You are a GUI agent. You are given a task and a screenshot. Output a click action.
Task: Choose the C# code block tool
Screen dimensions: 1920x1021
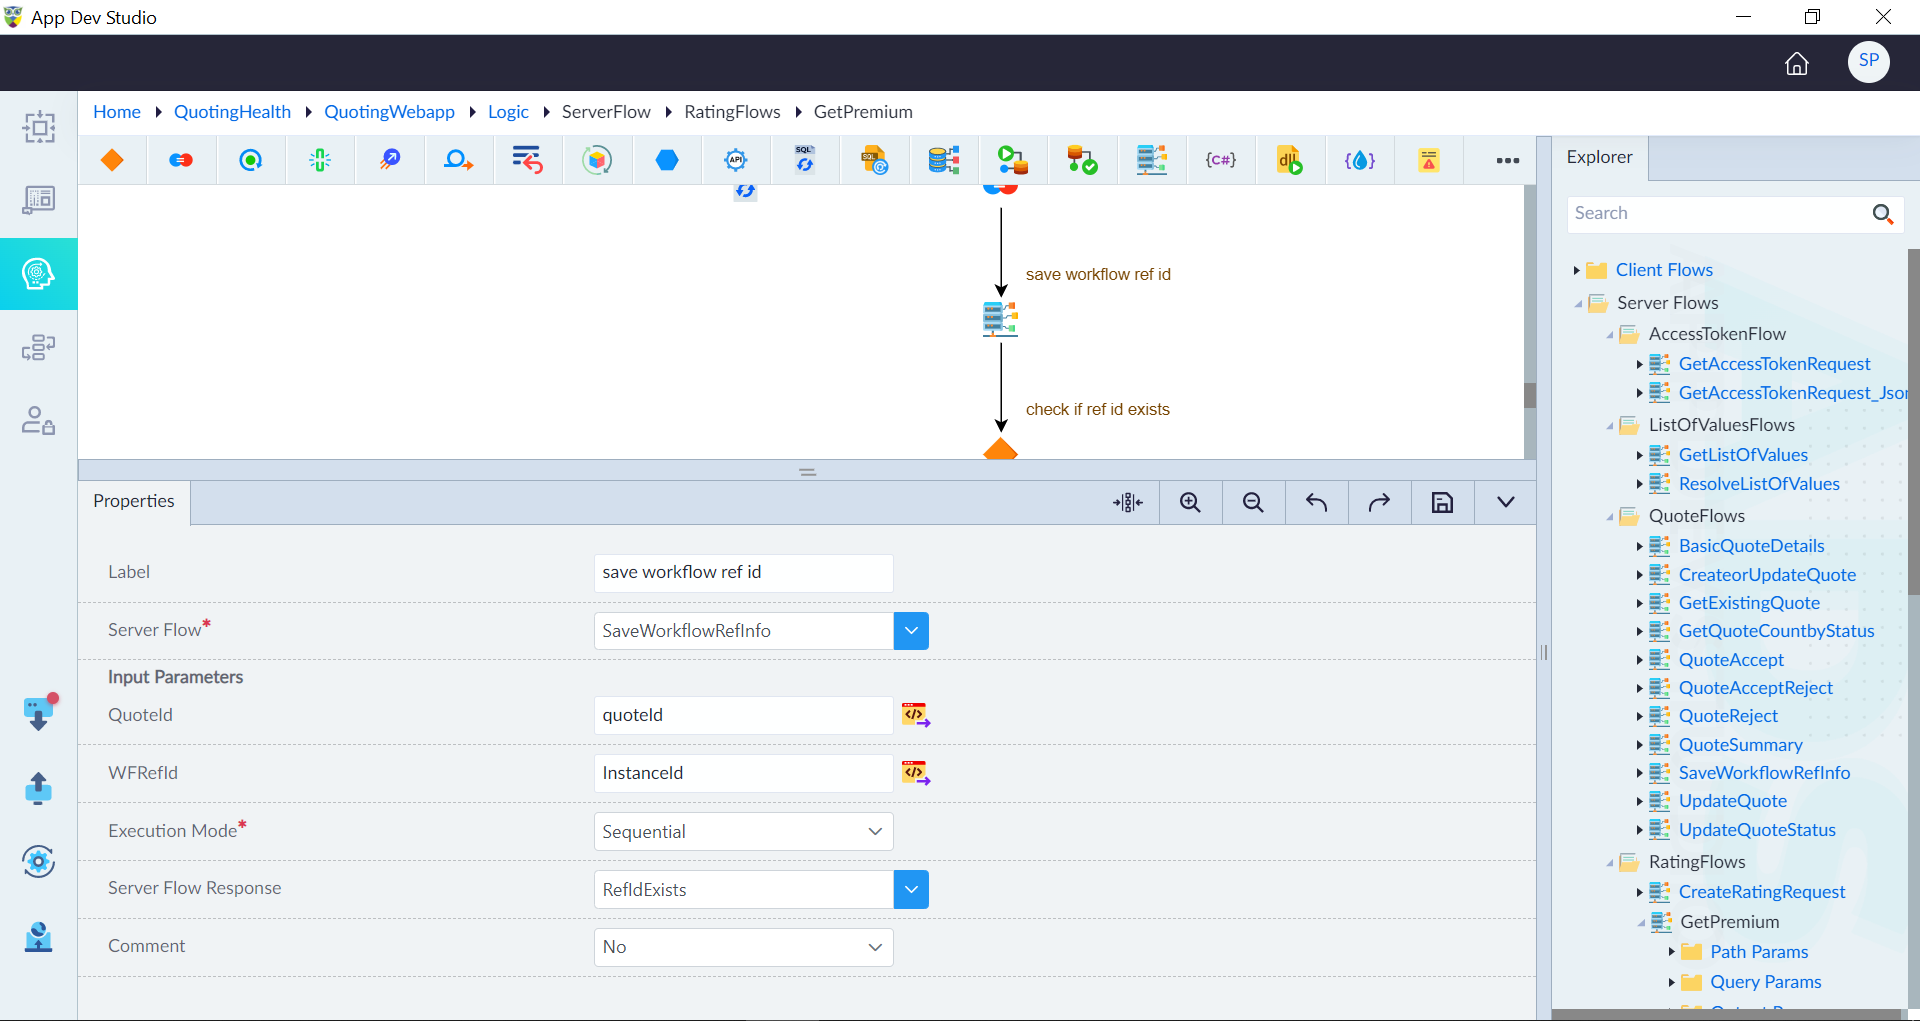pos(1221,160)
